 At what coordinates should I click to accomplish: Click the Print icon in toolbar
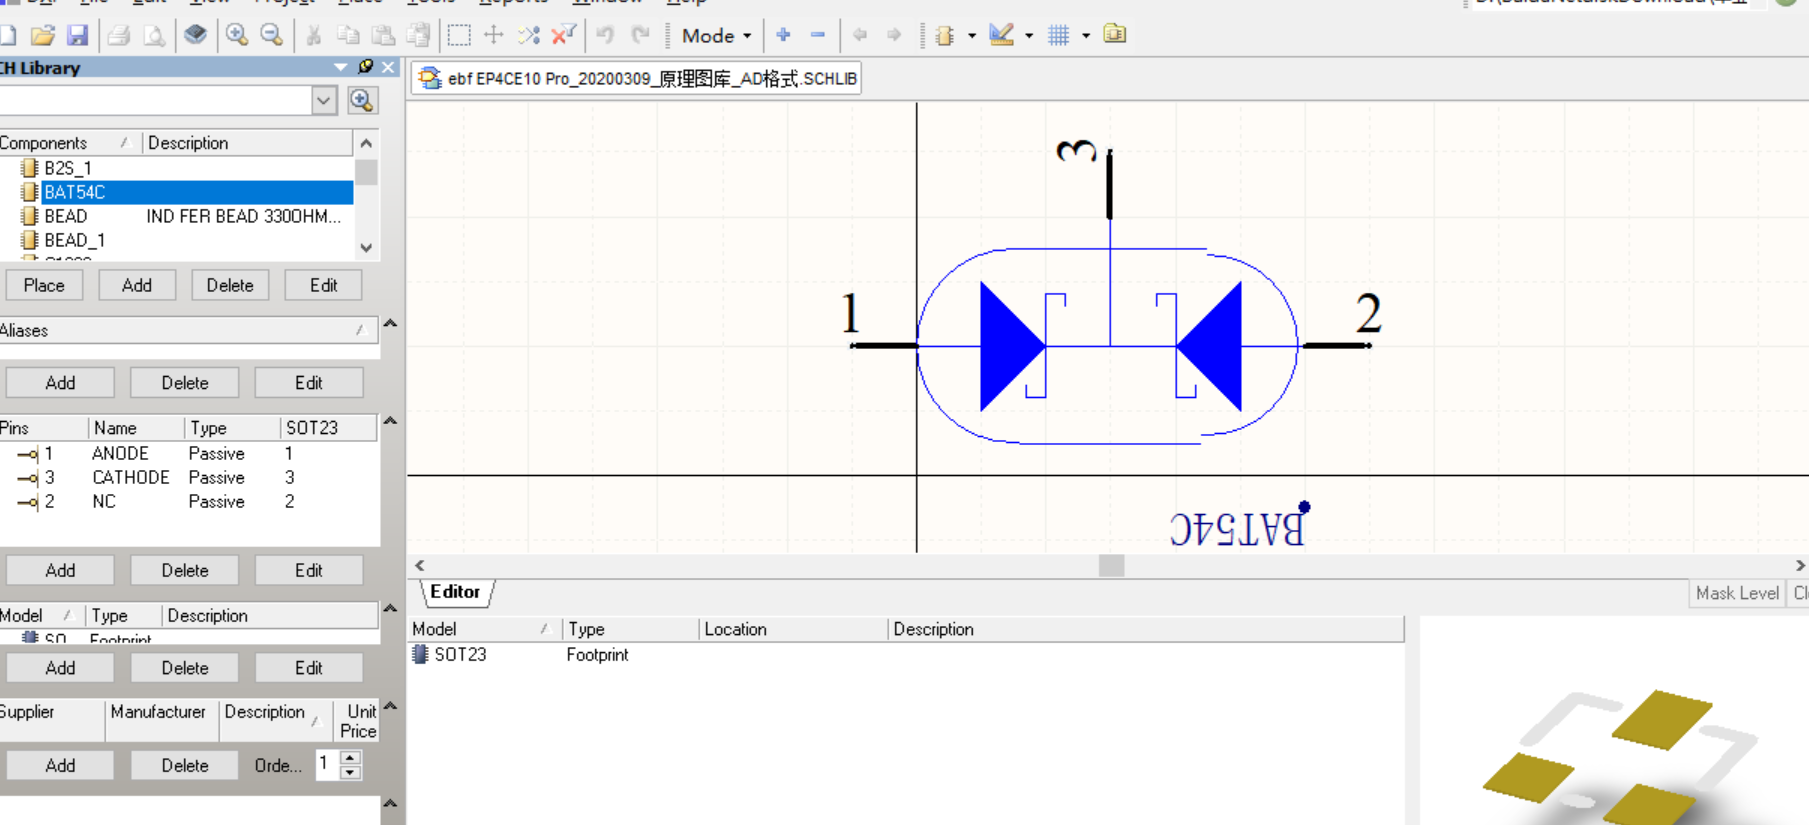pyautogui.click(x=118, y=35)
